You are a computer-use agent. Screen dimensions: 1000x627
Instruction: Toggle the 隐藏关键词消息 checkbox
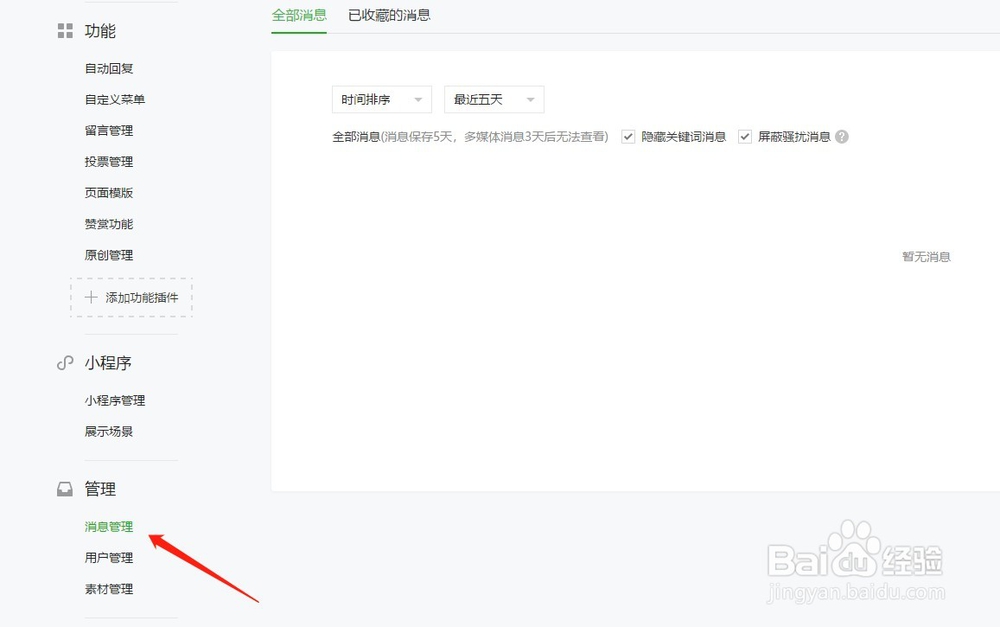click(628, 136)
